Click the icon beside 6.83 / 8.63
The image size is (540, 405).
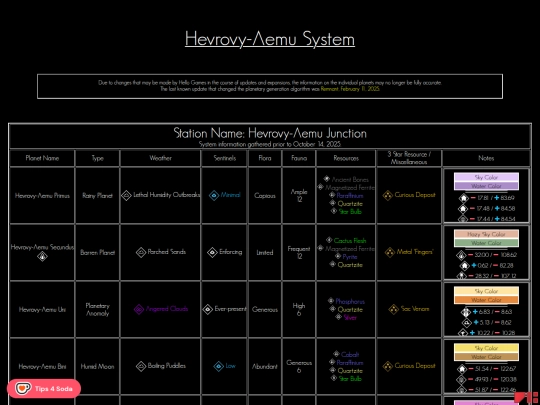tap(466, 312)
